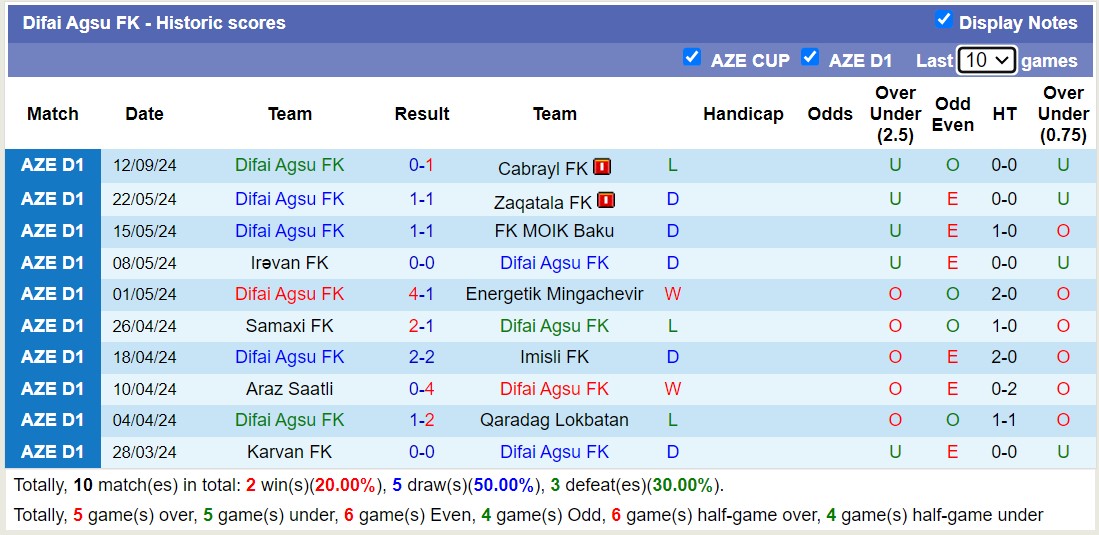Toggle the Display Notes checkbox

[x=943, y=20]
